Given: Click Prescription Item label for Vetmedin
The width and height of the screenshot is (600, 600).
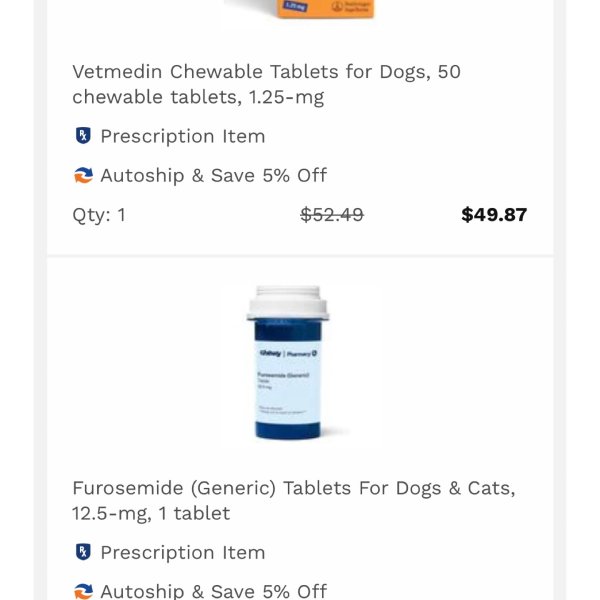Looking at the screenshot, I should tap(183, 136).
